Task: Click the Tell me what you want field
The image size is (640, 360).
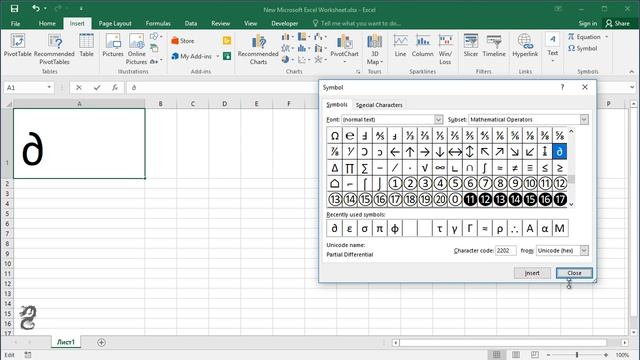Action: (356, 23)
